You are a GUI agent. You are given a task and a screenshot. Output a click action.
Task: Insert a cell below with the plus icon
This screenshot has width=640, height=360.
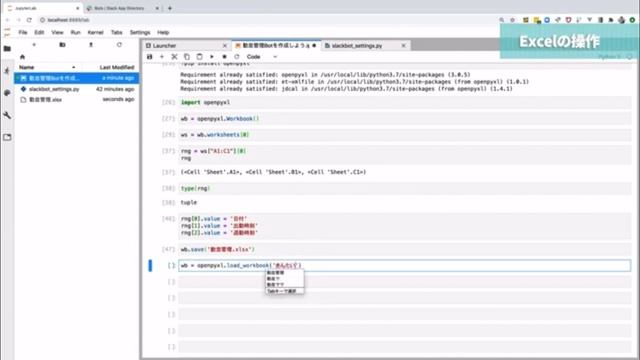click(x=162, y=57)
